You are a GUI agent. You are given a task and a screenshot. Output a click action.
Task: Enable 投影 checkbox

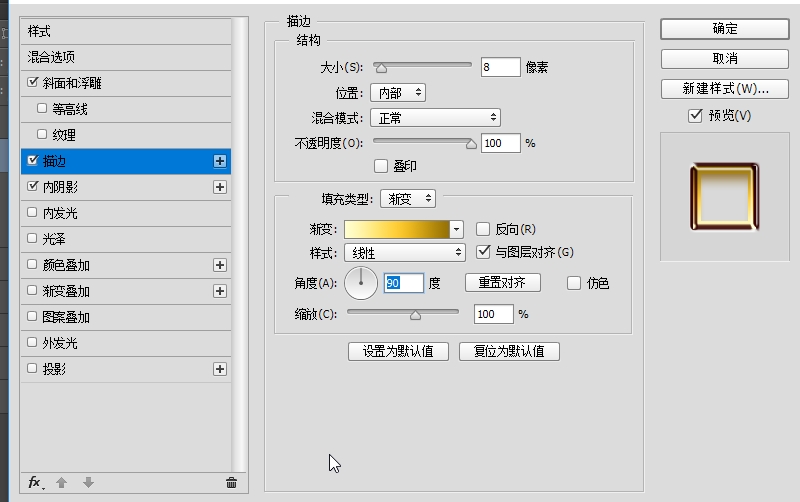(32, 368)
